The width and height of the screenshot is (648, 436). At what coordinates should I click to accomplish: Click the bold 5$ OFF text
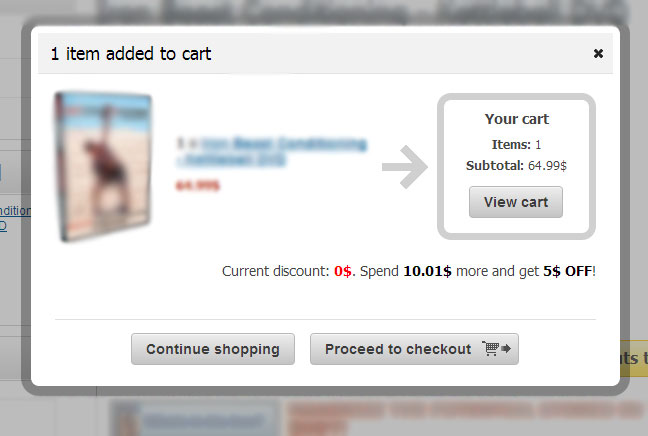568,271
